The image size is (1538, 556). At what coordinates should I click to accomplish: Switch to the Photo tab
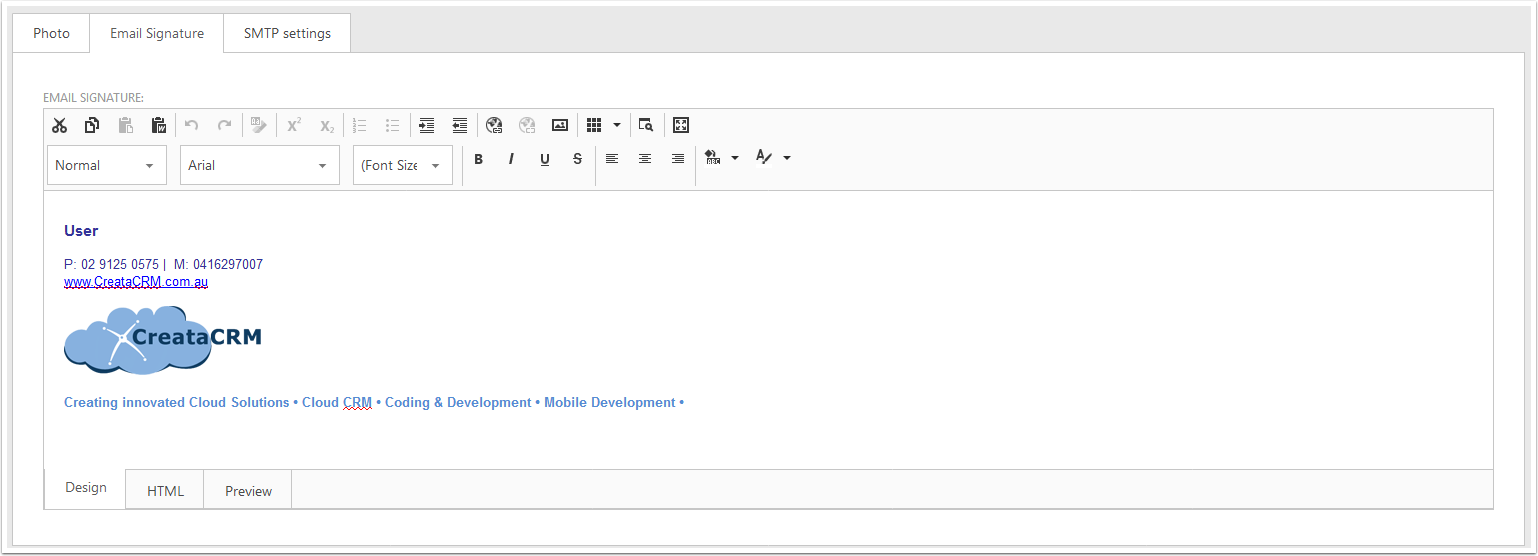pyautogui.click(x=51, y=33)
